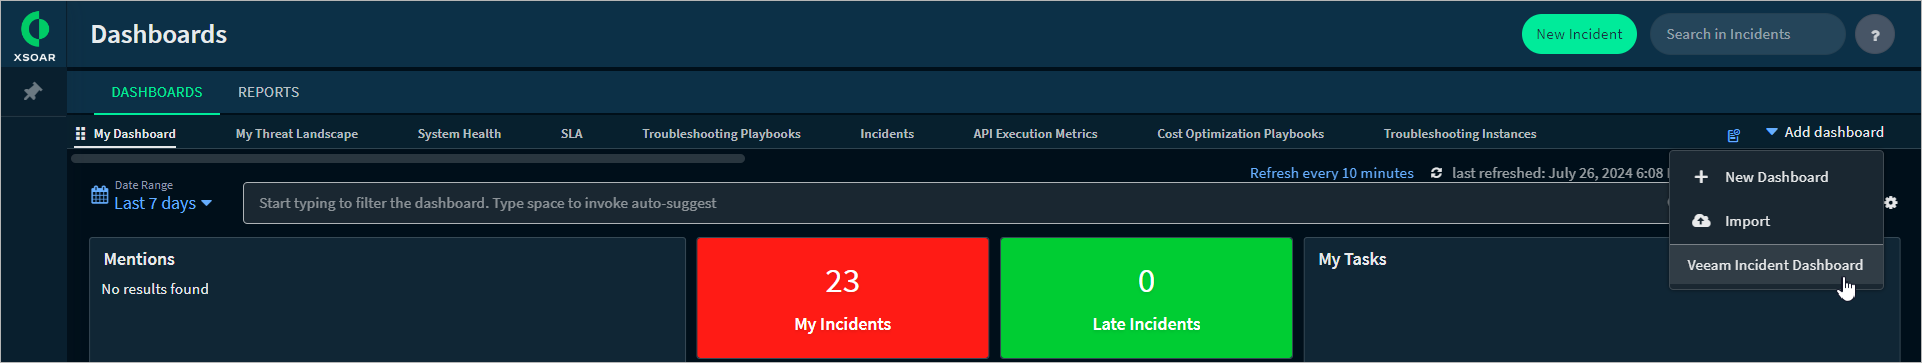Switch to the REPORTS tab
1922x363 pixels.
tap(269, 92)
